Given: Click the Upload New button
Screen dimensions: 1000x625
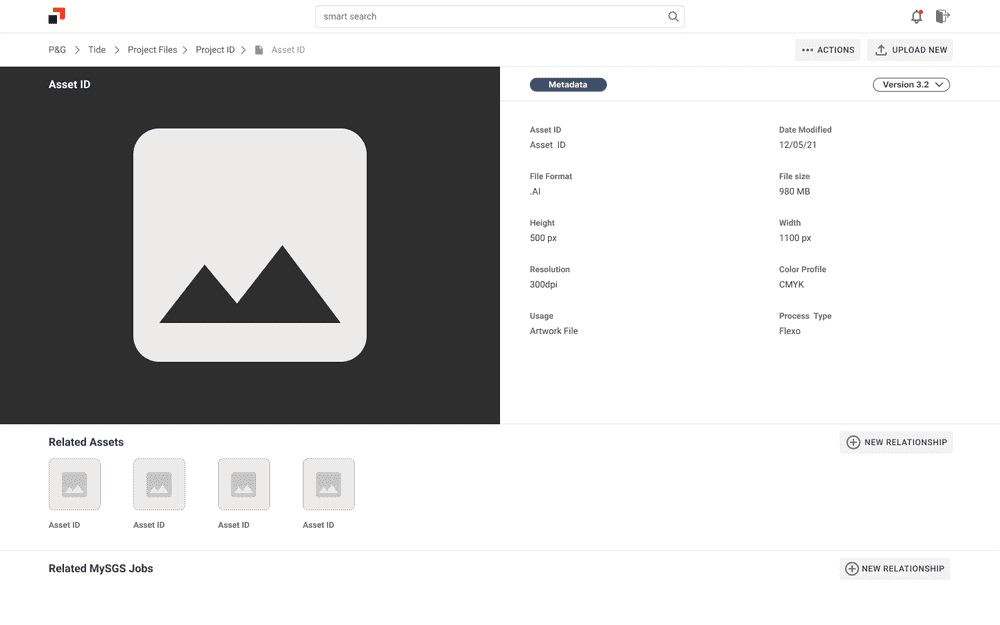Looking at the screenshot, I should [910, 50].
